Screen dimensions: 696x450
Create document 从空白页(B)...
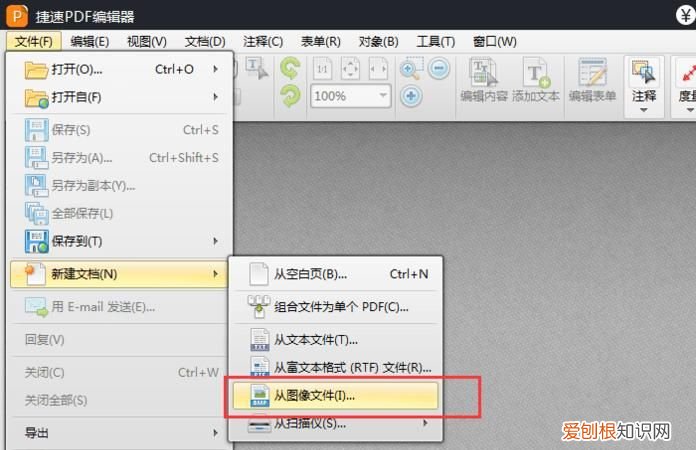click(336, 274)
